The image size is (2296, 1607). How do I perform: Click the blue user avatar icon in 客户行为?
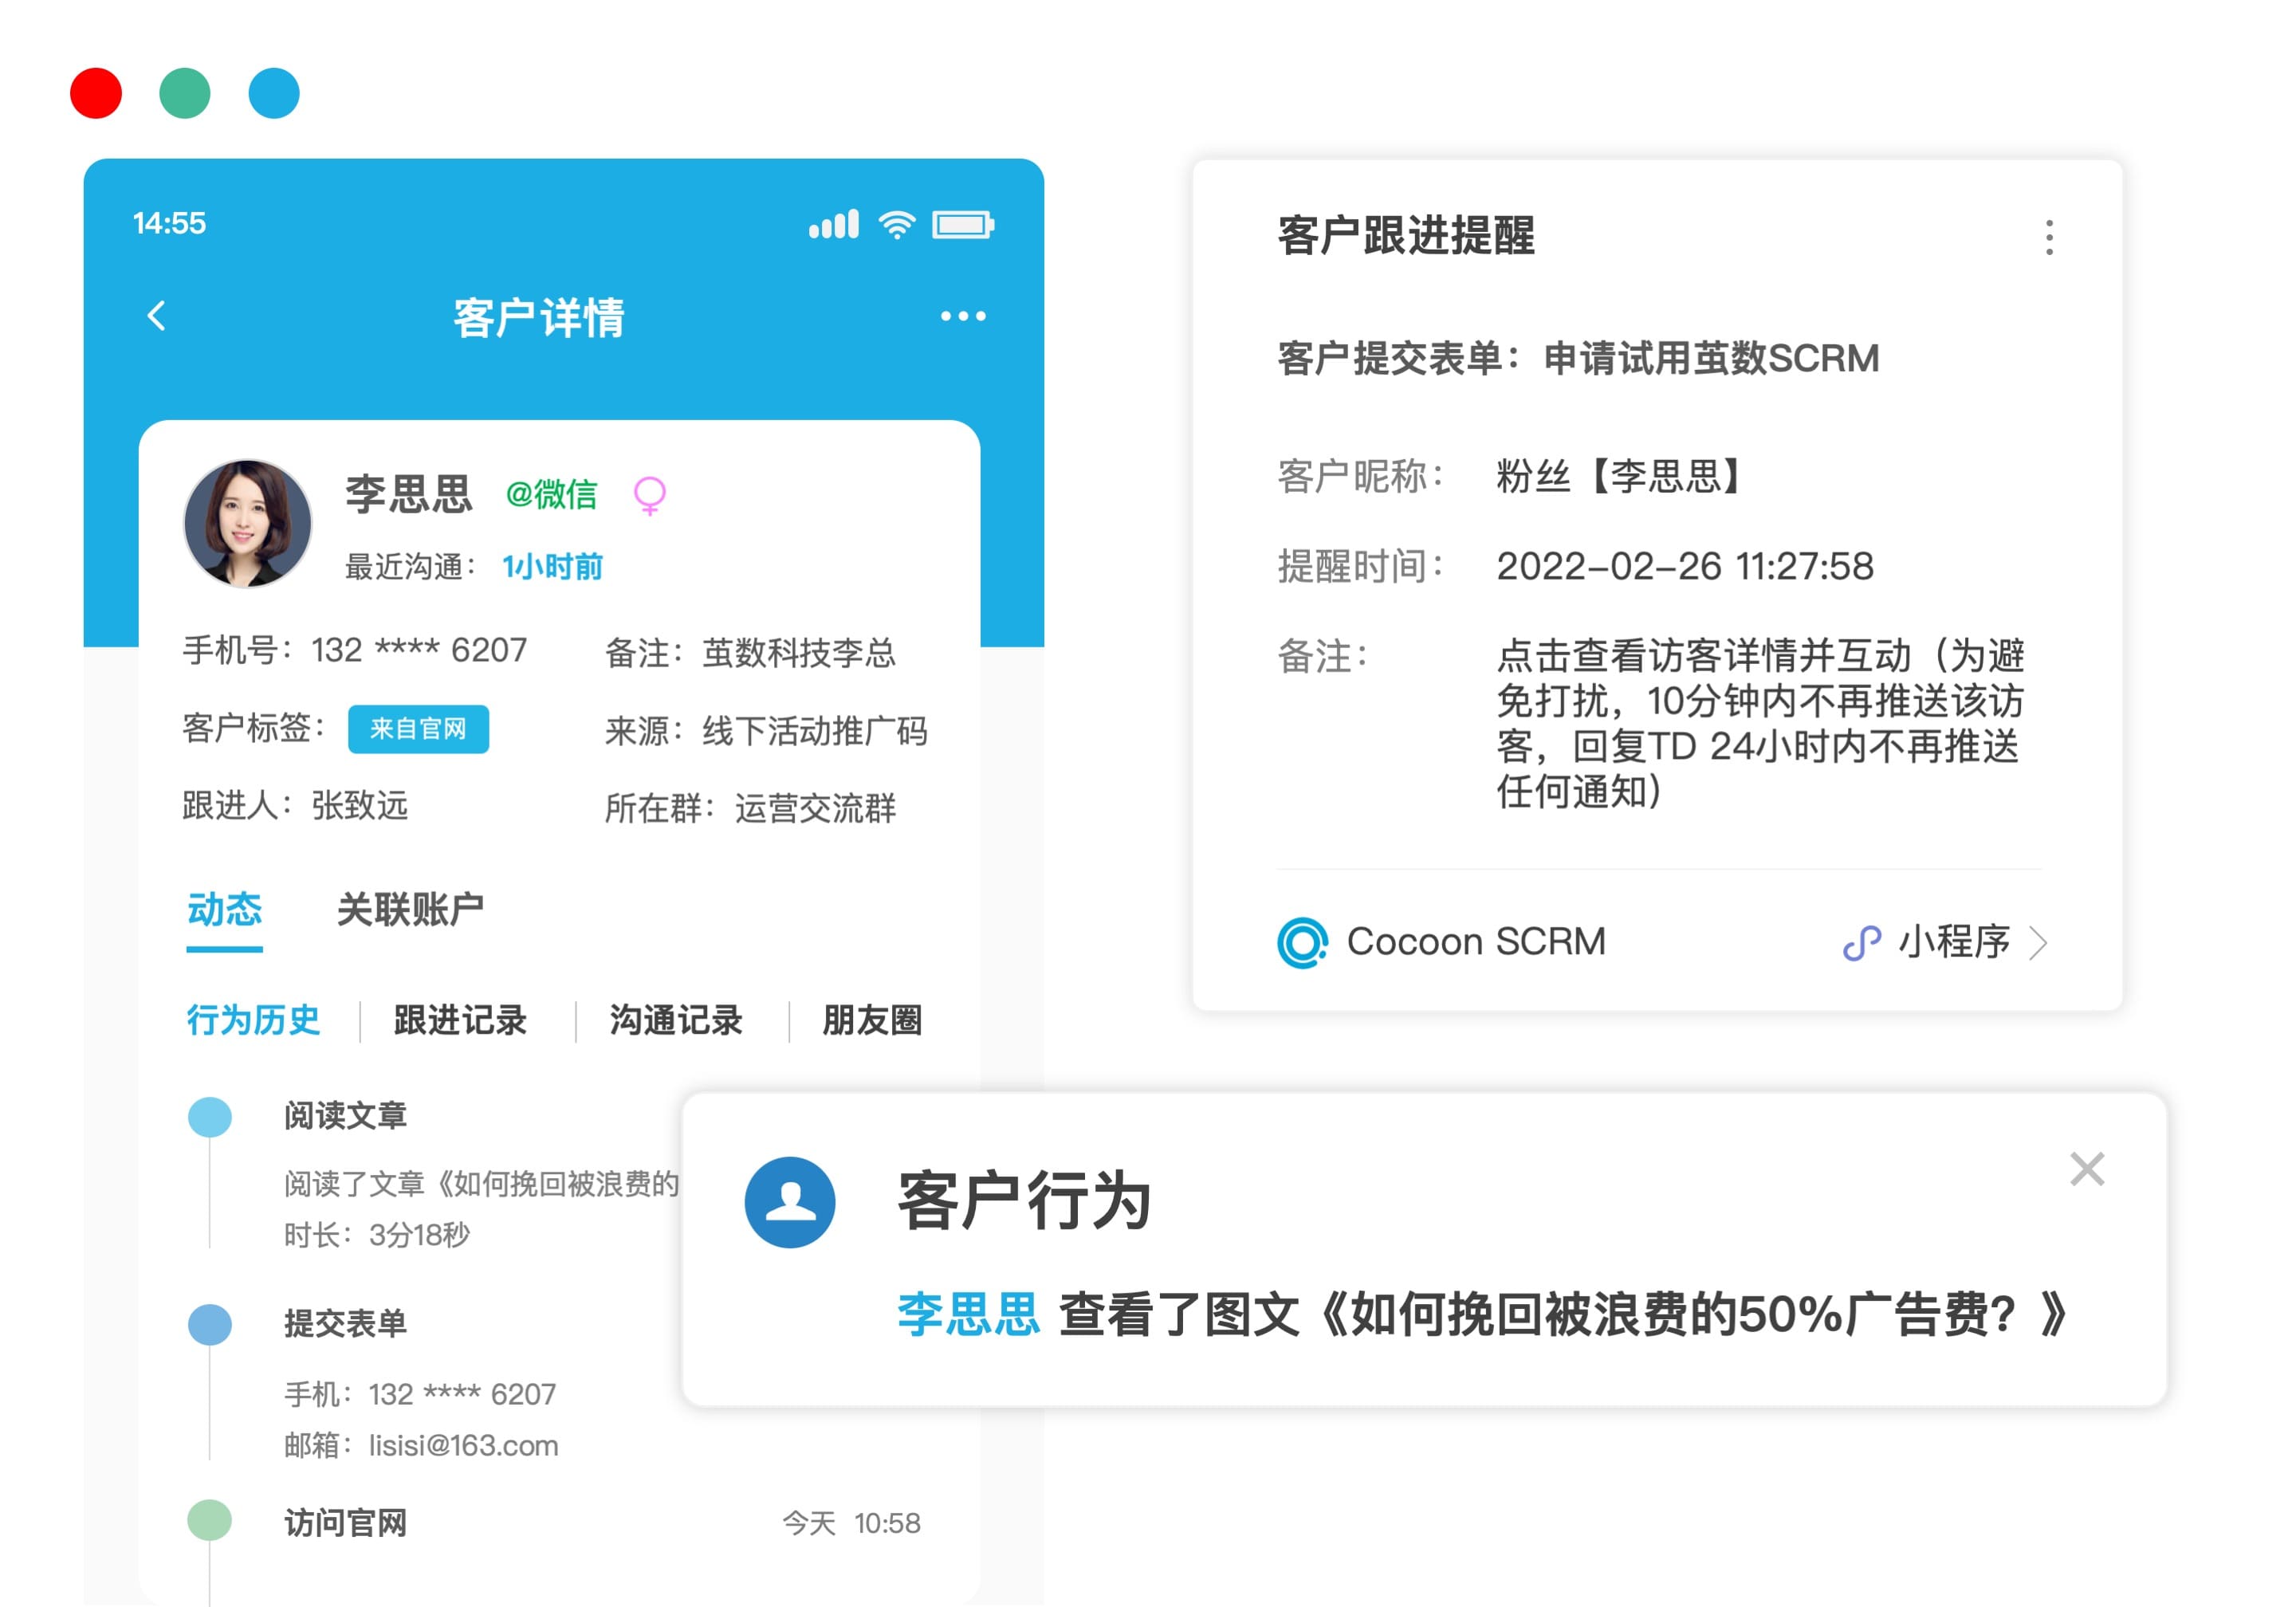[x=789, y=1201]
